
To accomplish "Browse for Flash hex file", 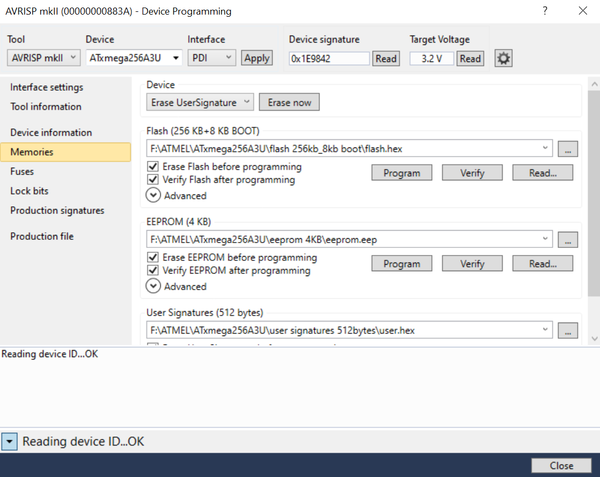I will click(567, 149).
